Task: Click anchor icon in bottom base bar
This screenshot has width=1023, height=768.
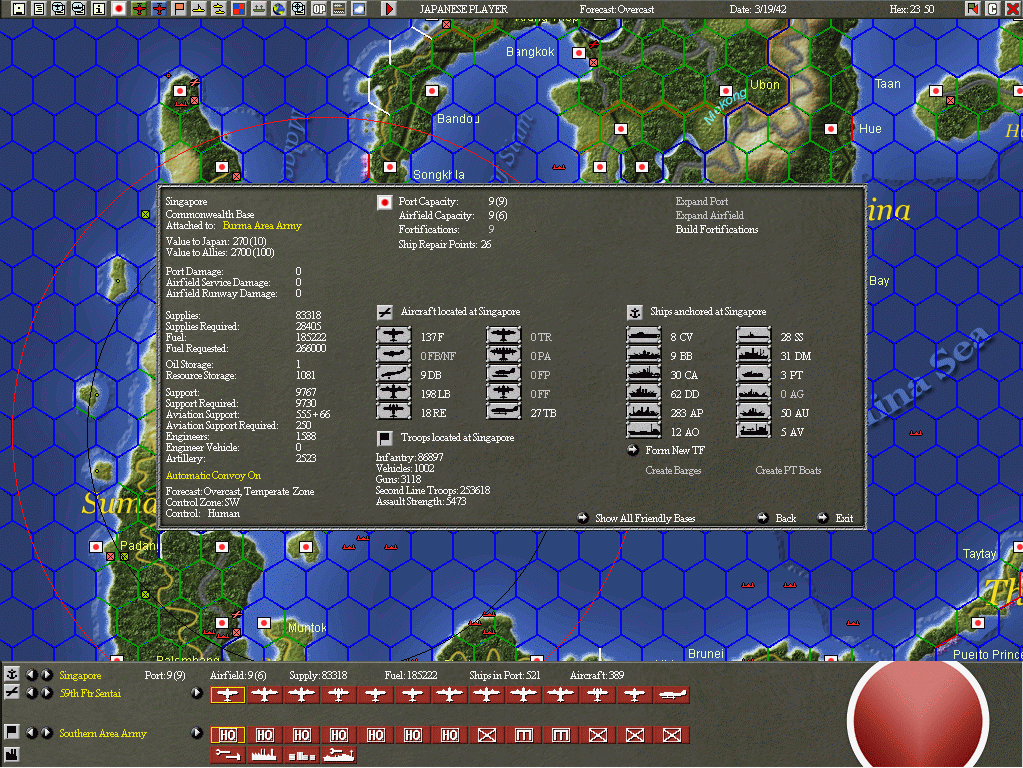Action: (12, 674)
